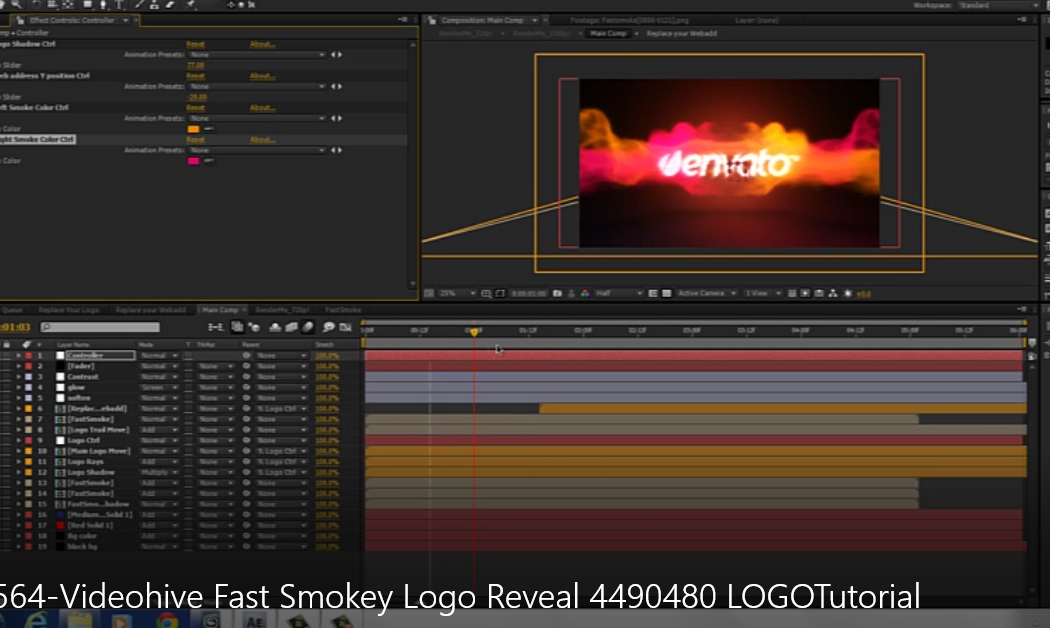Click the right smoke color eyedropper
This screenshot has width=1050, height=628.
click(x=209, y=161)
